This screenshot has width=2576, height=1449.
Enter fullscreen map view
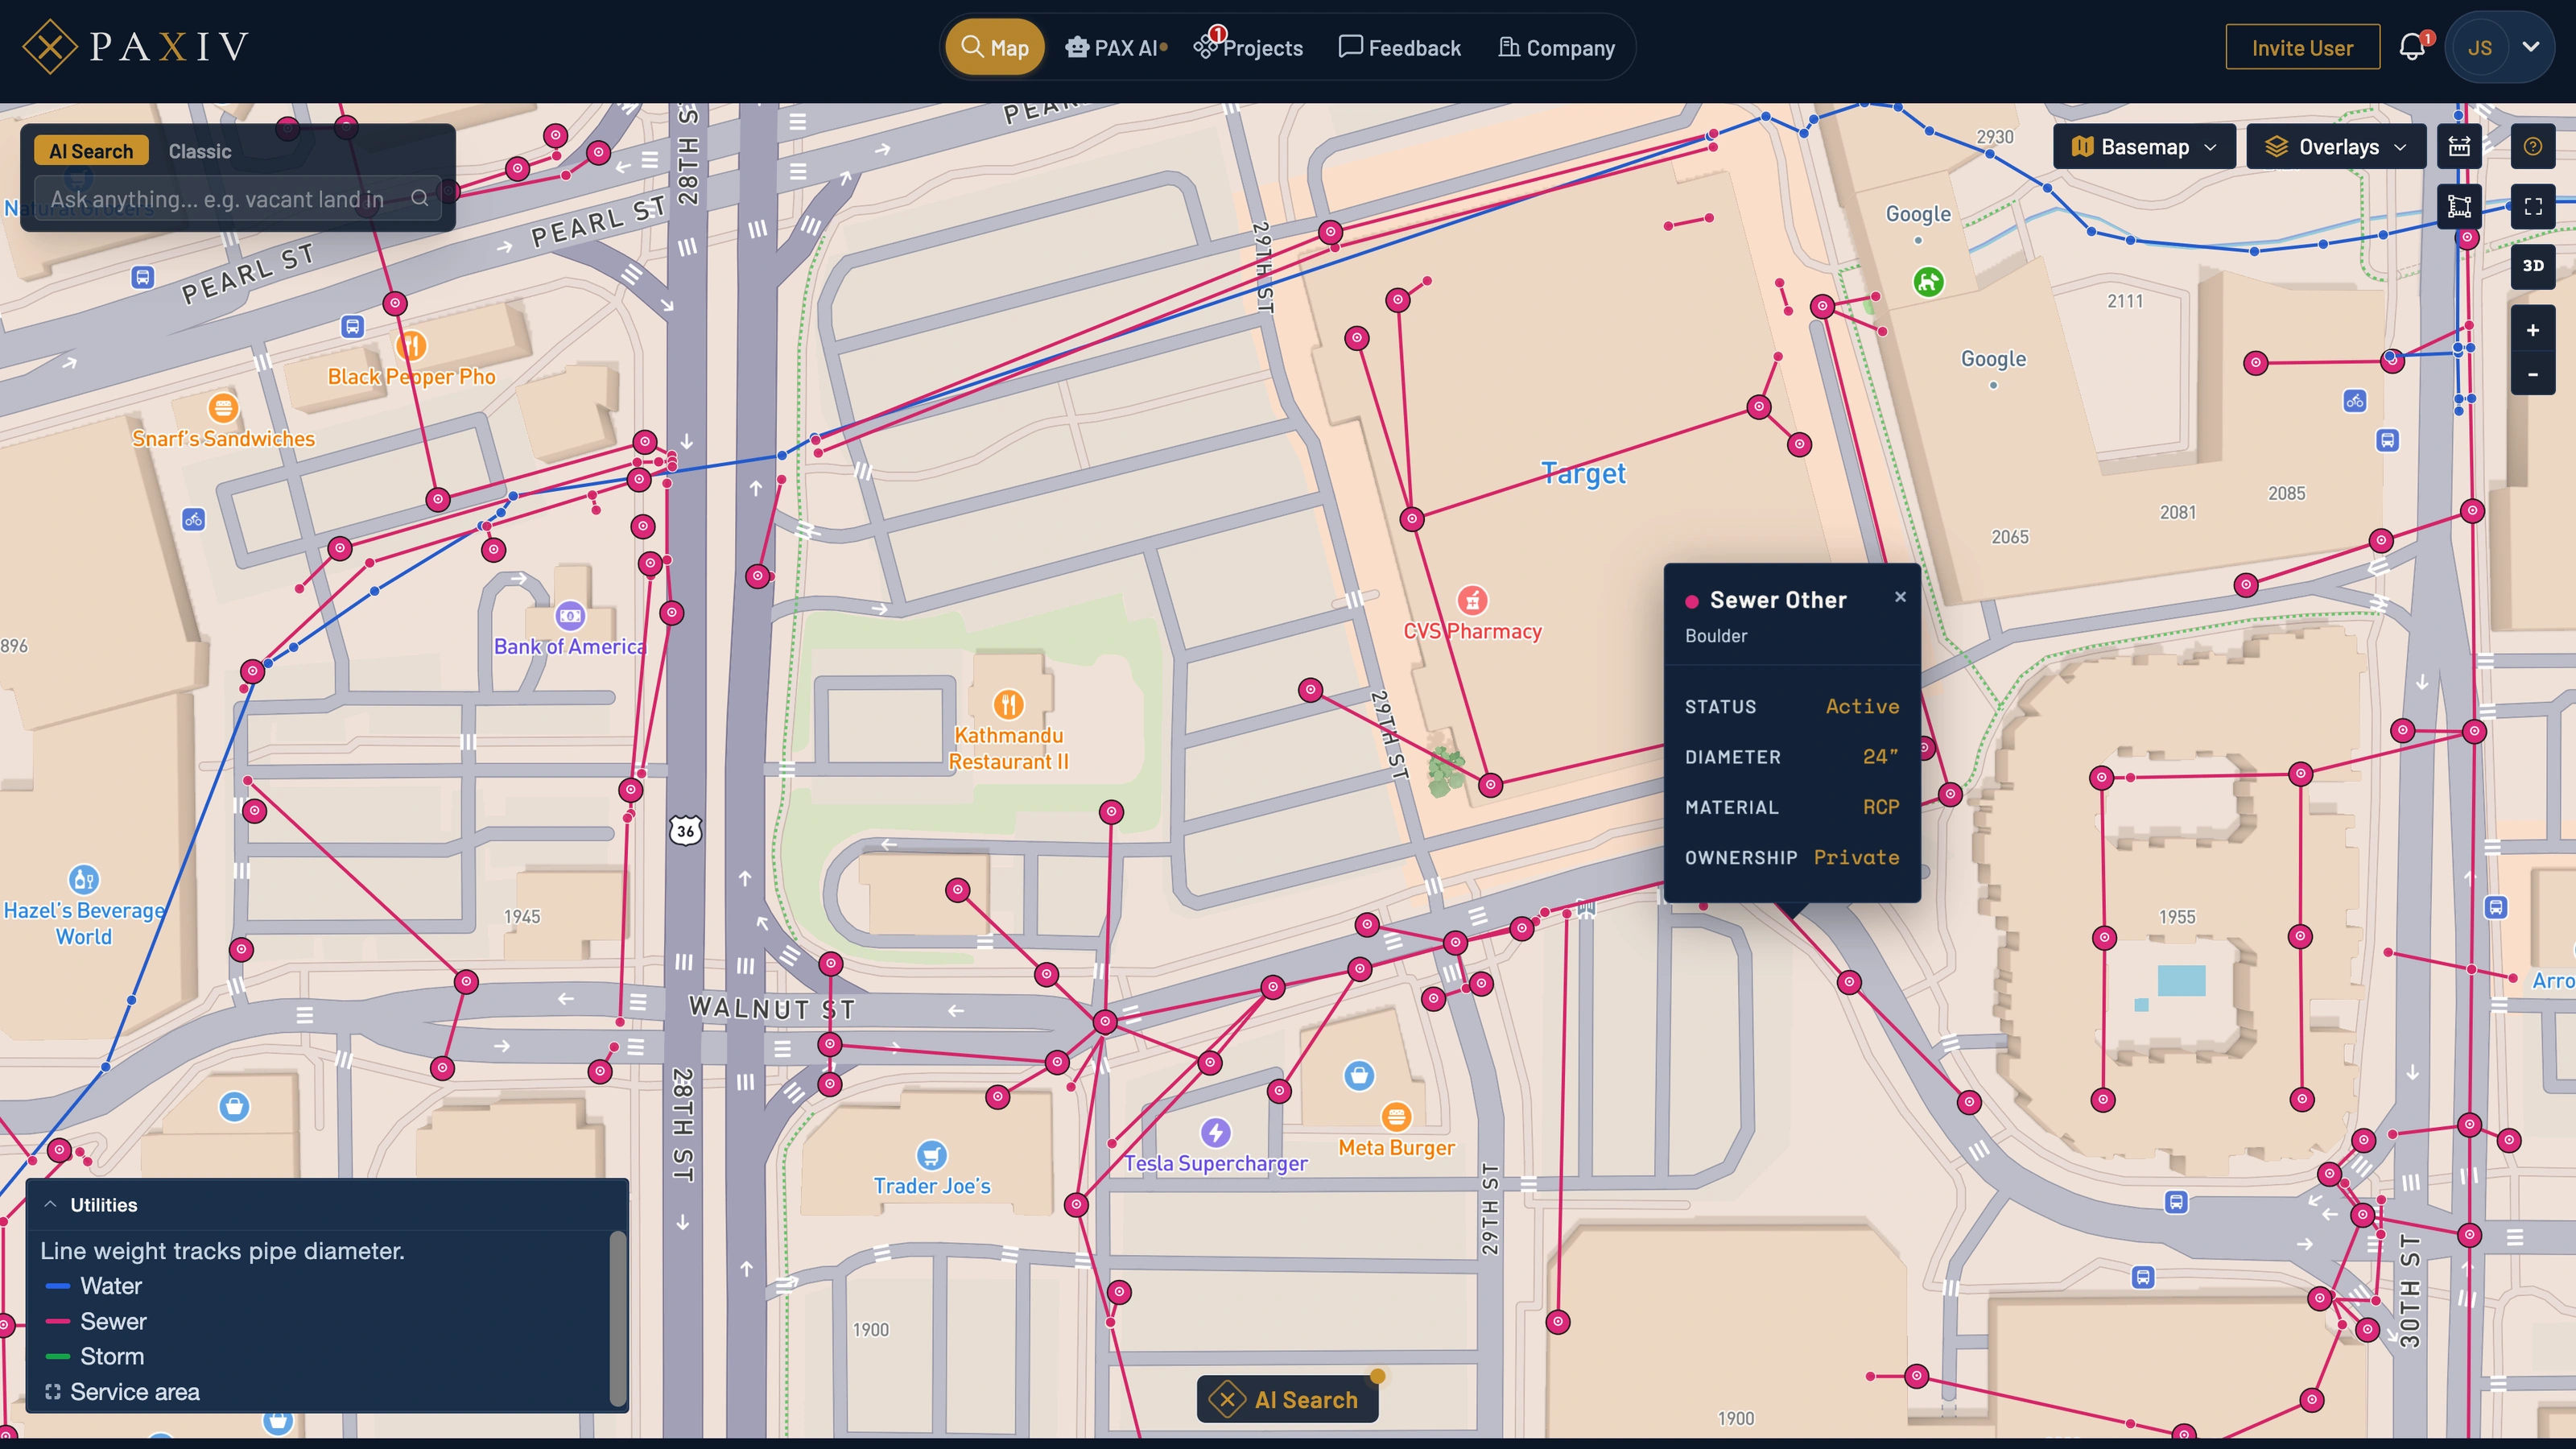point(2533,207)
